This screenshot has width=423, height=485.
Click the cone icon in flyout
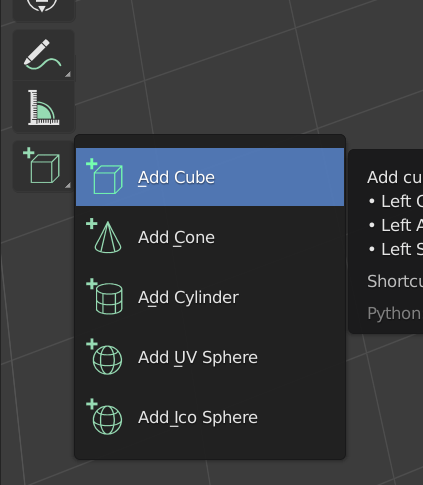[104, 236]
